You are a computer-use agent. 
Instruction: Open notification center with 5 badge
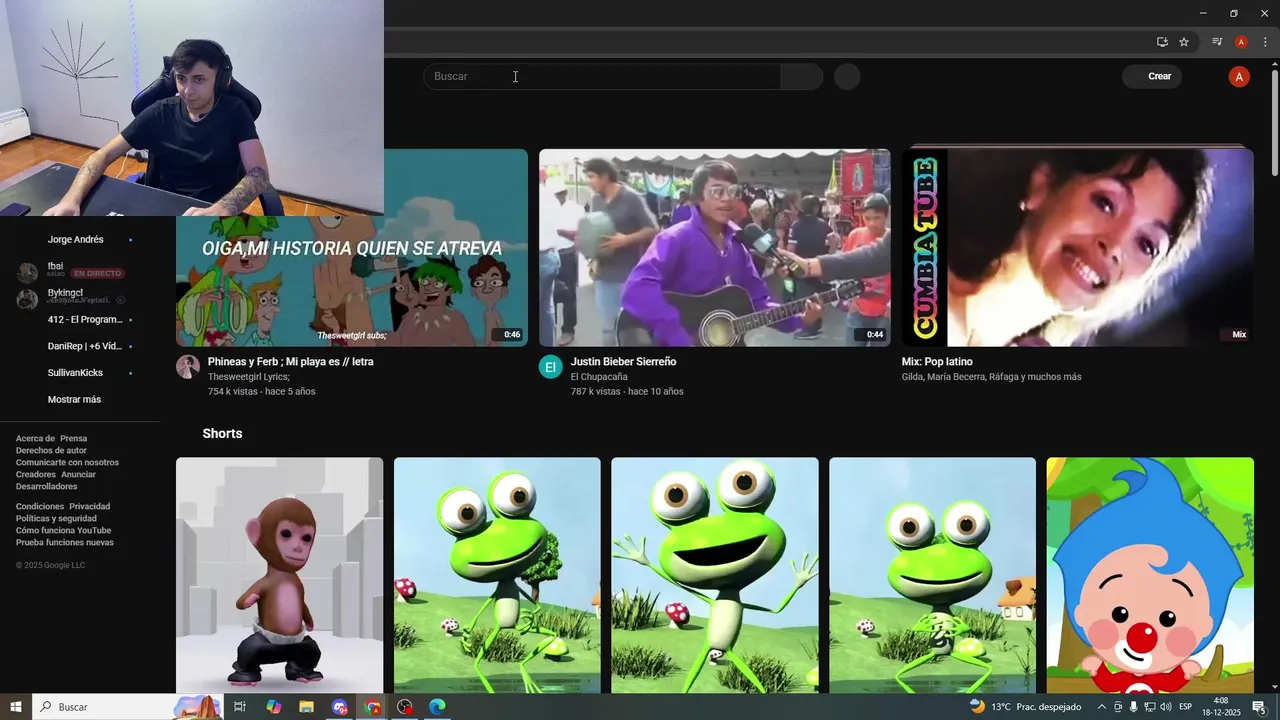(1260, 707)
